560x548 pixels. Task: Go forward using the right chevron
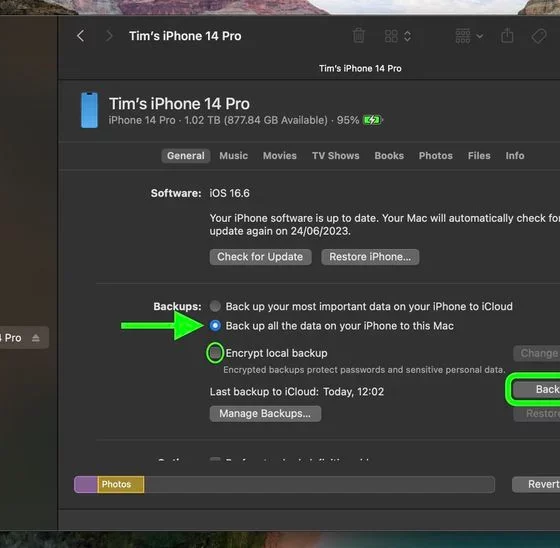[x=109, y=36]
